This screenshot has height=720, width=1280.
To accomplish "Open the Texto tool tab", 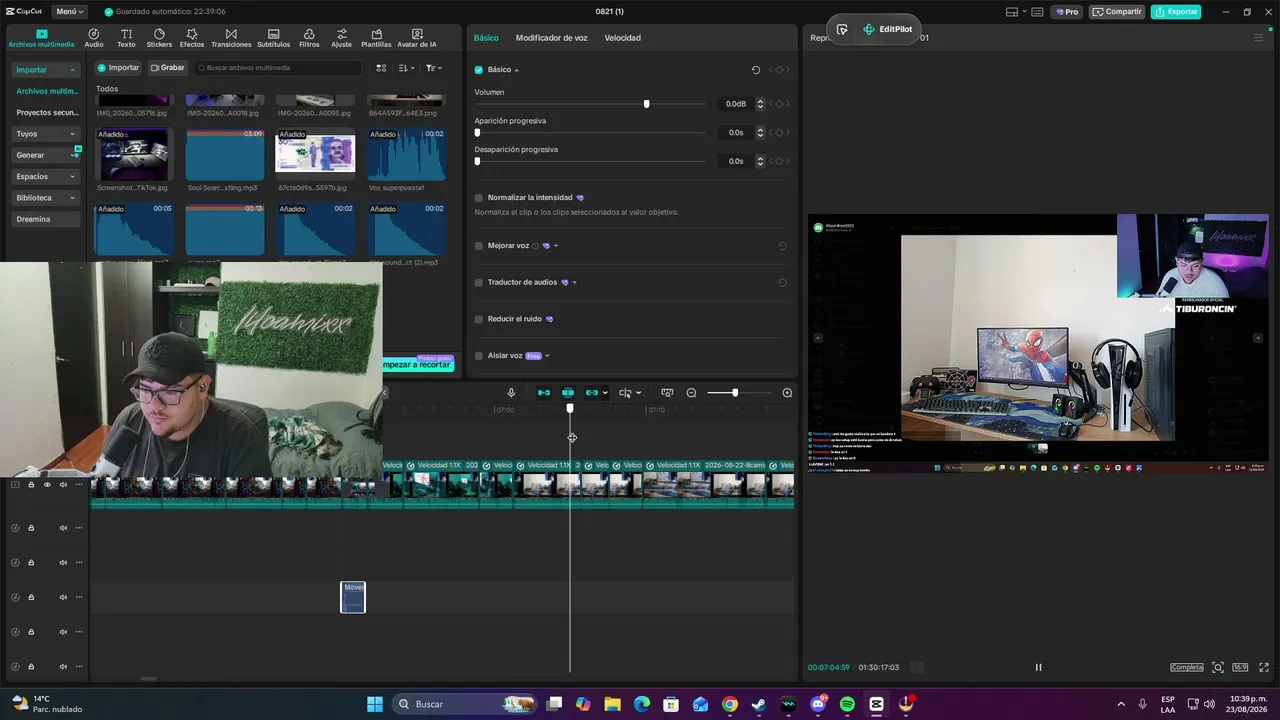I will pyautogui.click(x=126, y=38).
